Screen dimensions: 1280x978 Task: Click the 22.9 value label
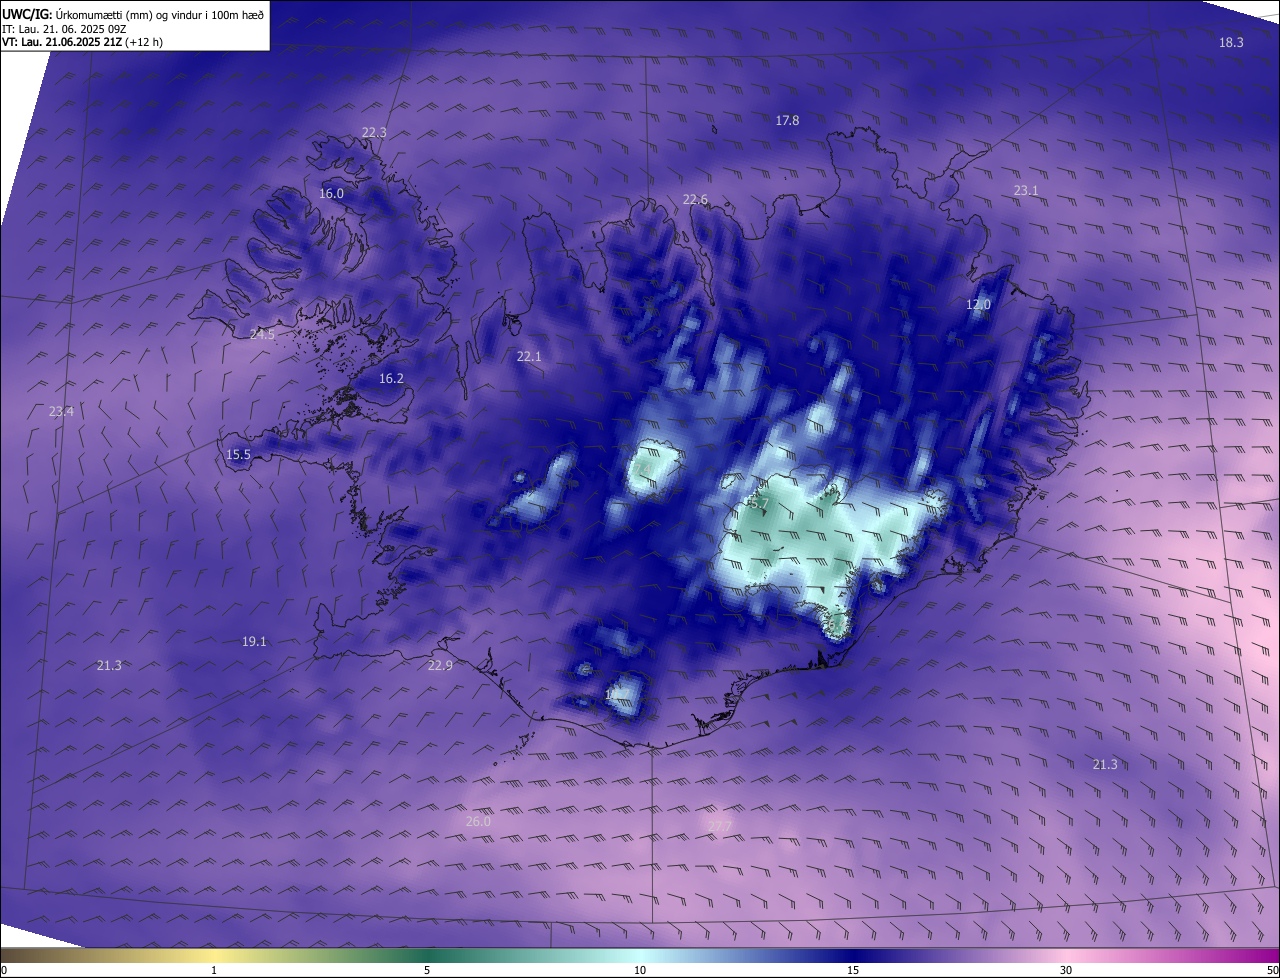coord(440,665)
